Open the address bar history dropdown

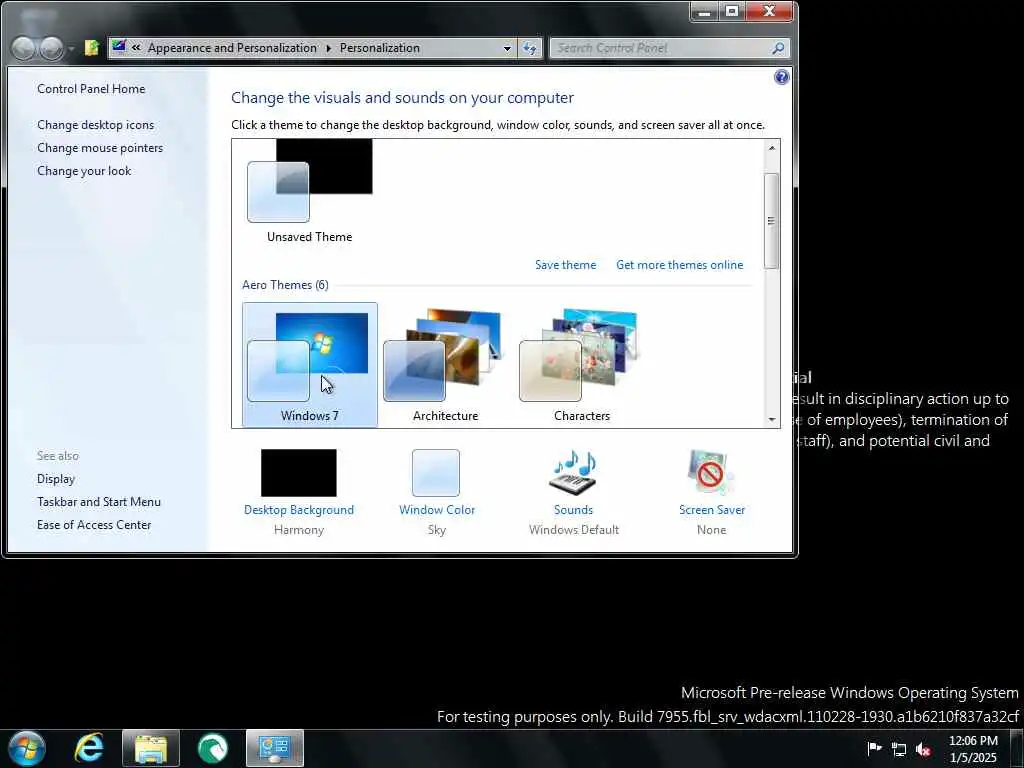[x=507, y=48]
